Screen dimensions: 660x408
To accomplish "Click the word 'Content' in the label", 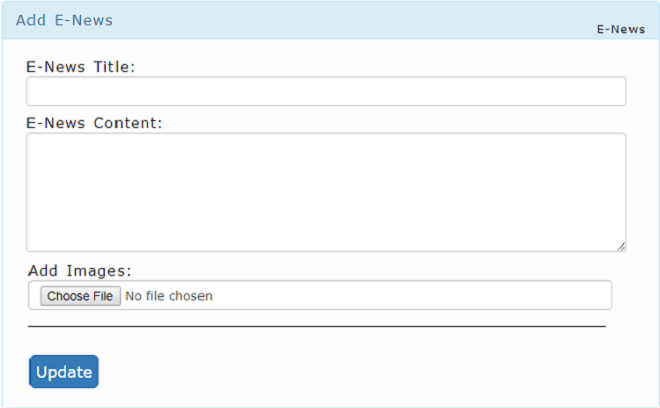I will [125, 123].
